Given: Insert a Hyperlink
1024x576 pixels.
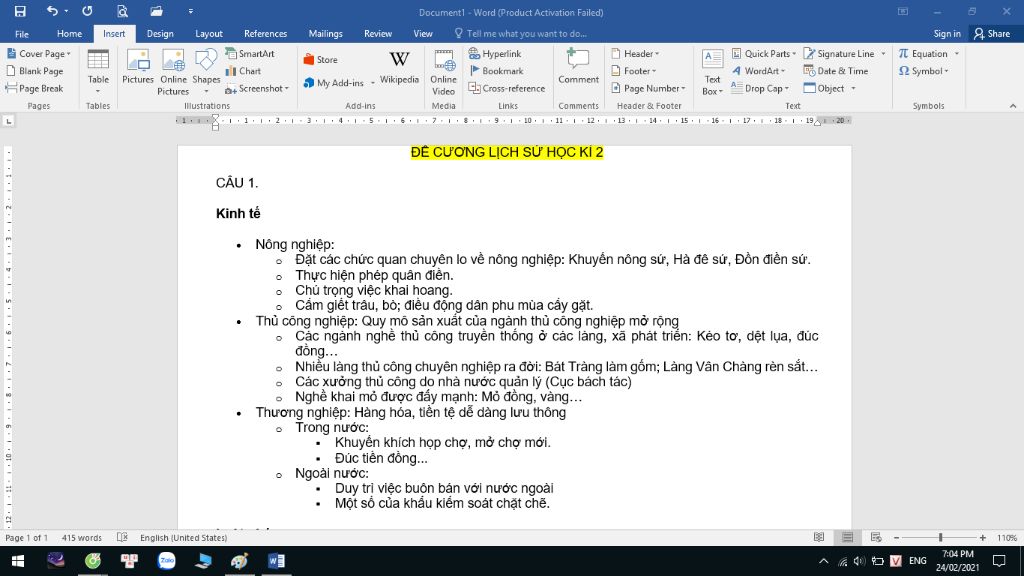Looking at the screenshot, I should [x=495, y=54].
